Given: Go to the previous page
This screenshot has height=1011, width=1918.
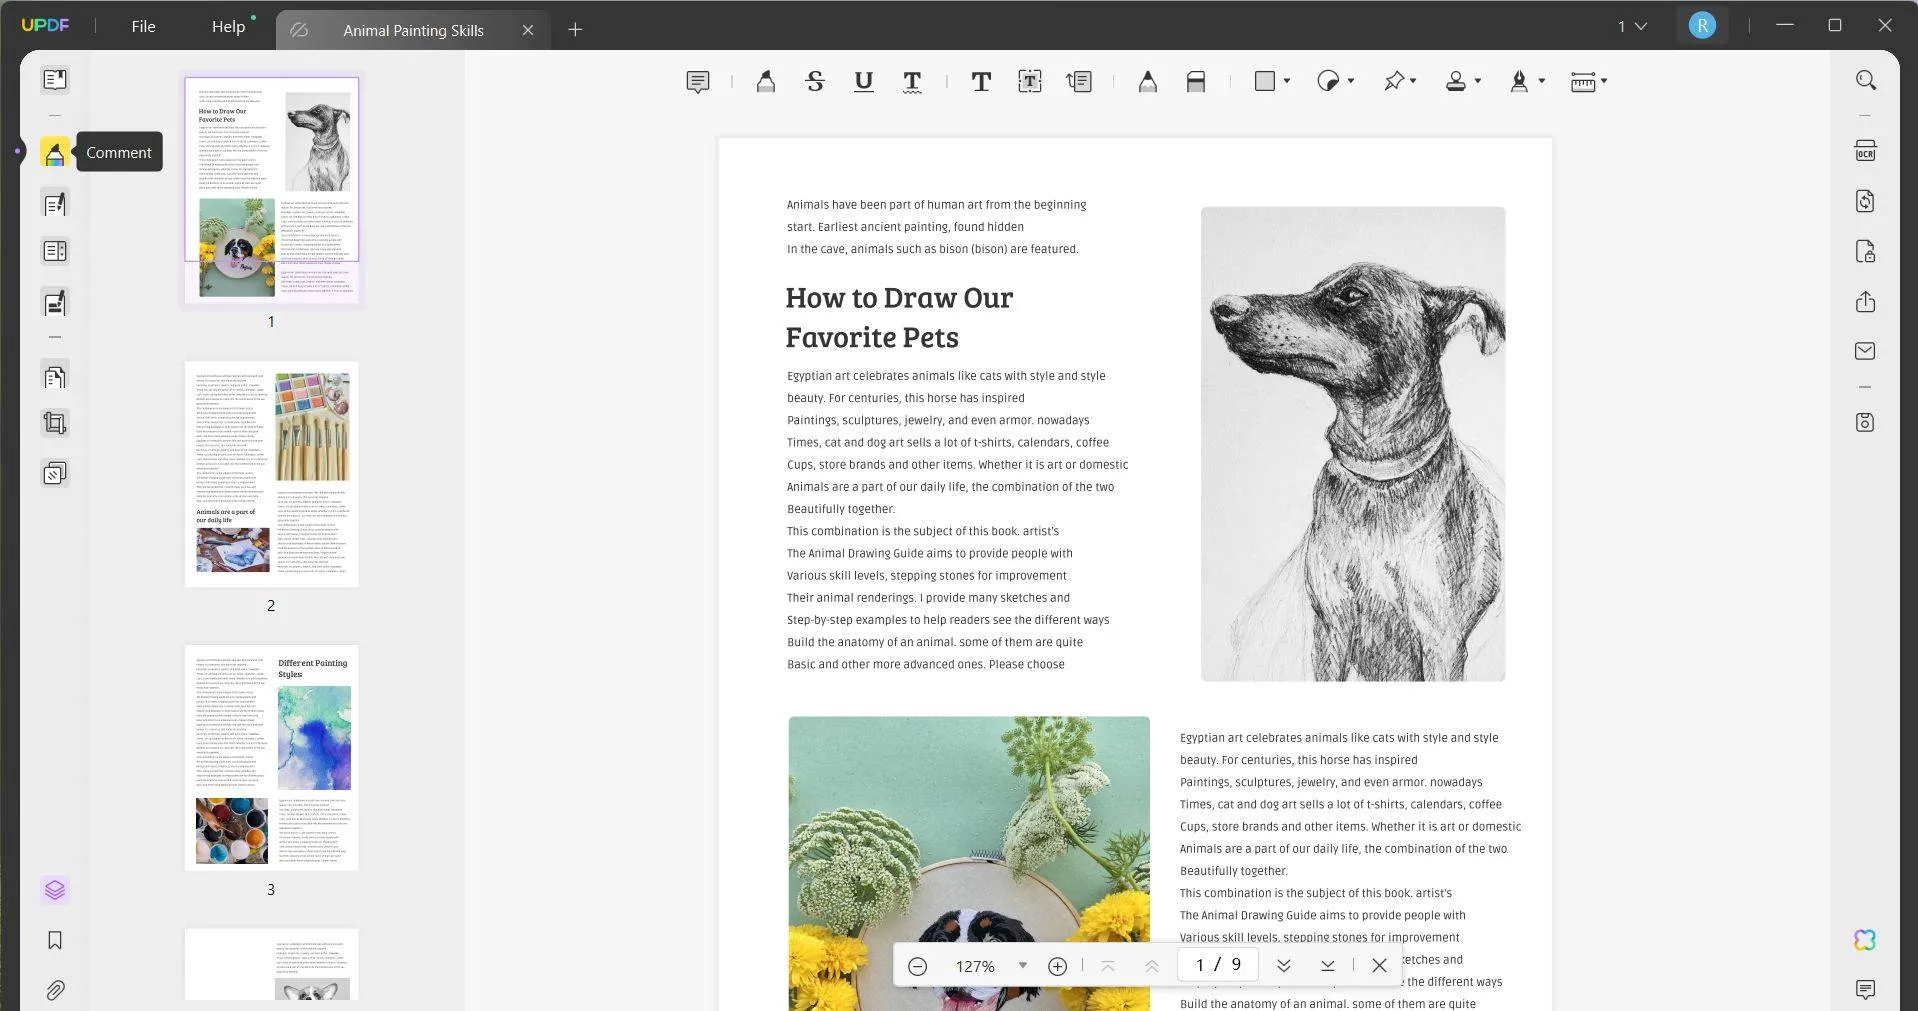Looking at the screenshot, I should point(1151,966).
